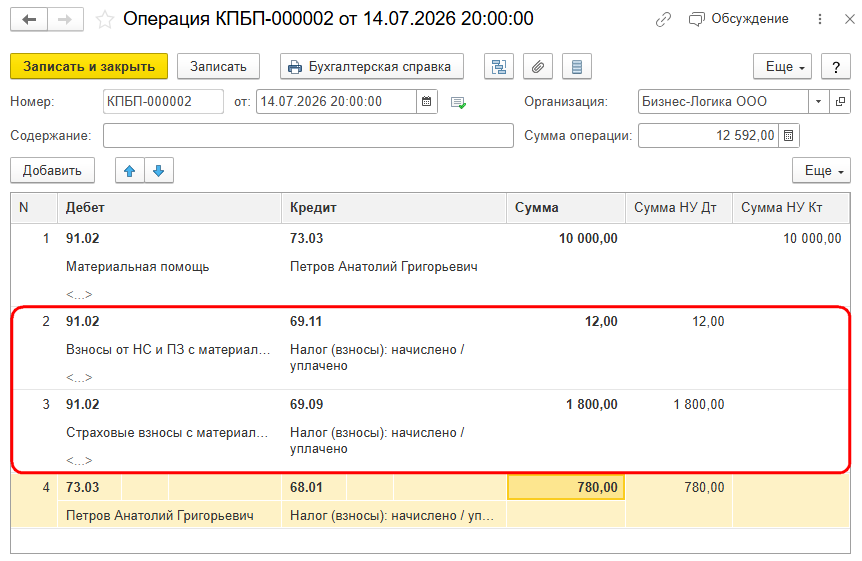Go forward with the right arrow button
Image resolution: width=862 pixels, height=561 pixels.
(x=65, y=20)
